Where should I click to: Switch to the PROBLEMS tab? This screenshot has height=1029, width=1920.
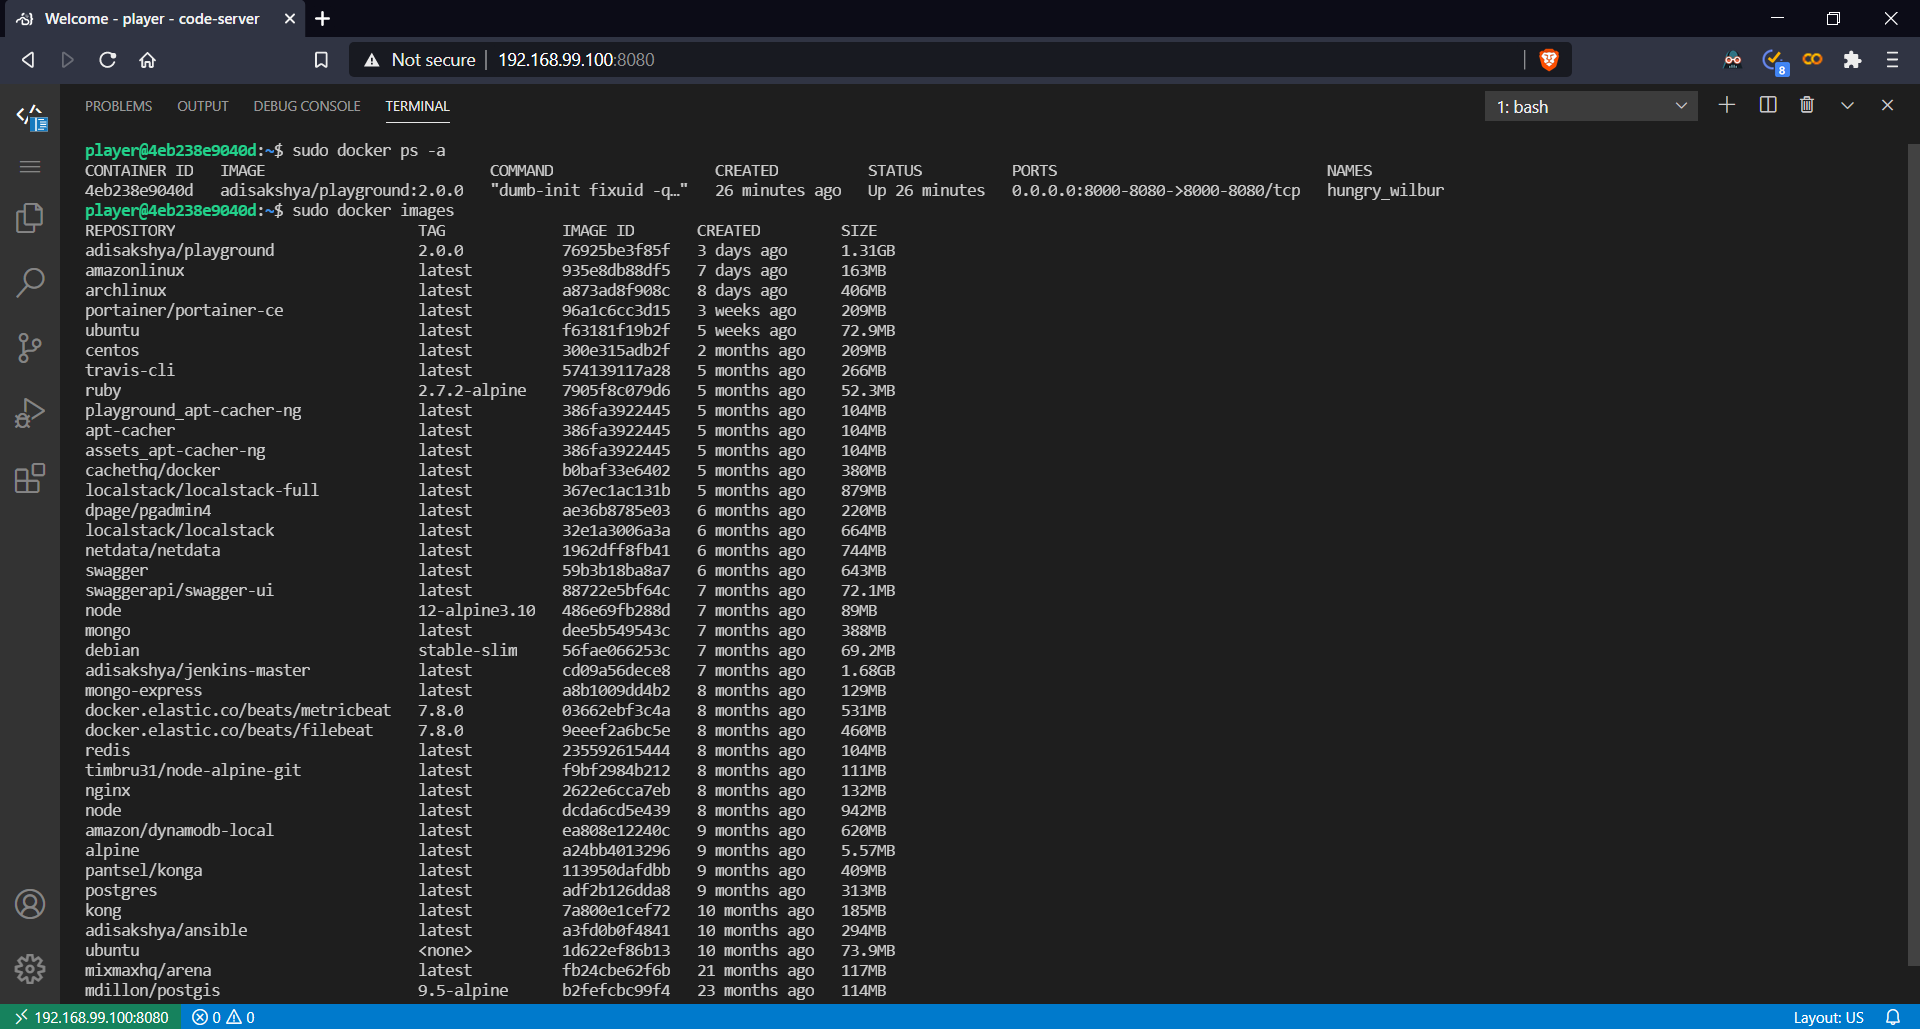(118, 106)
